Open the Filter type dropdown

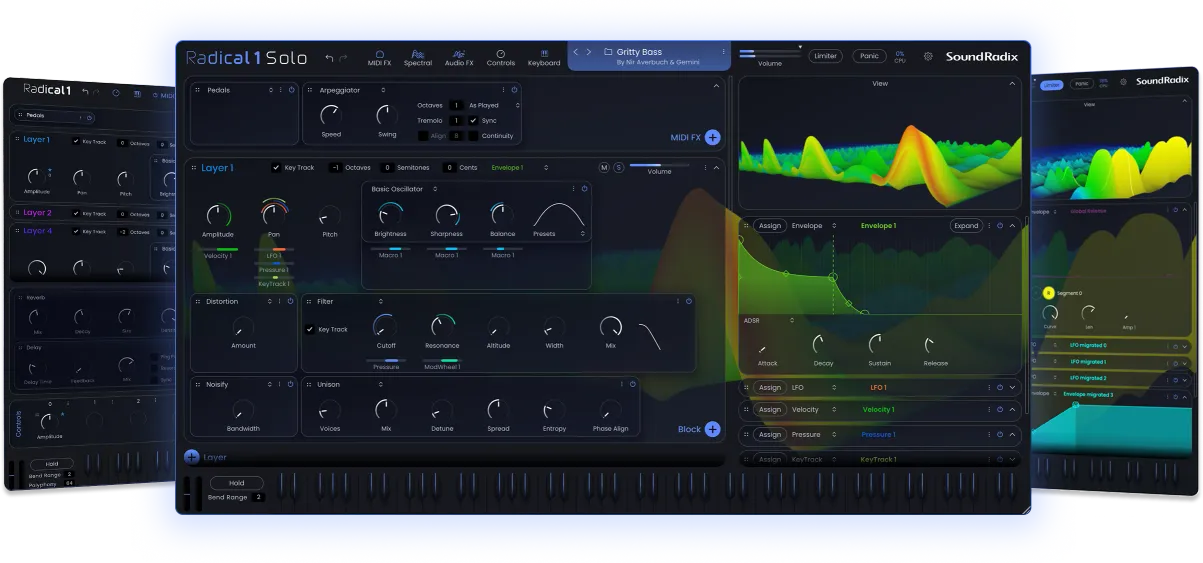click(350, 301)
